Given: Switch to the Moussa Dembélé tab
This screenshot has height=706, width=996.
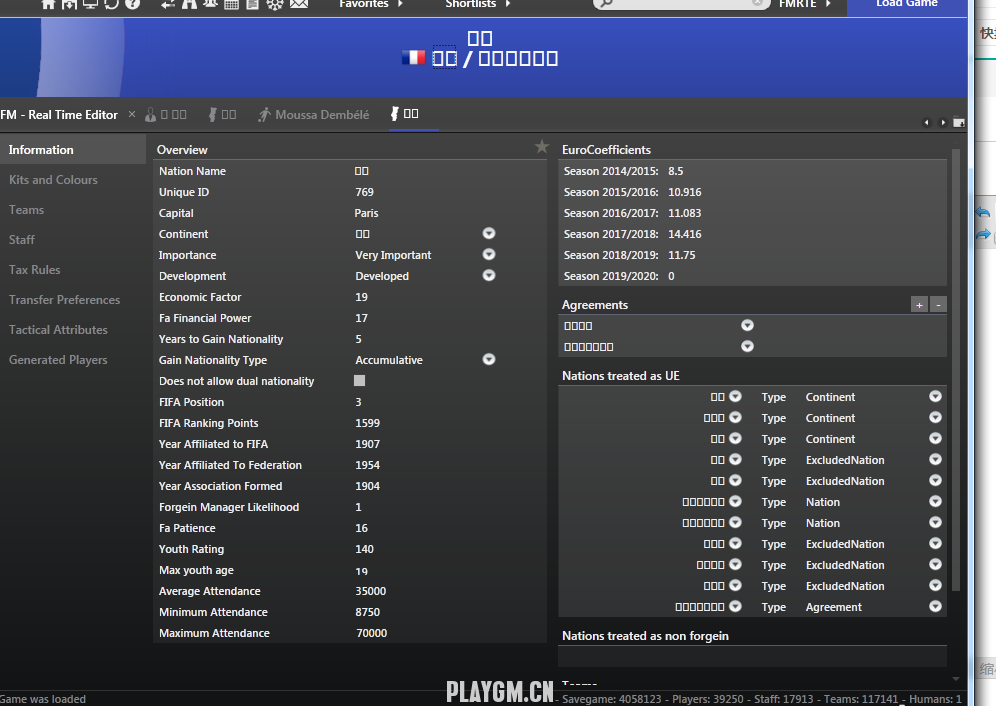Looking at the screenshot, I should point(314,115).
